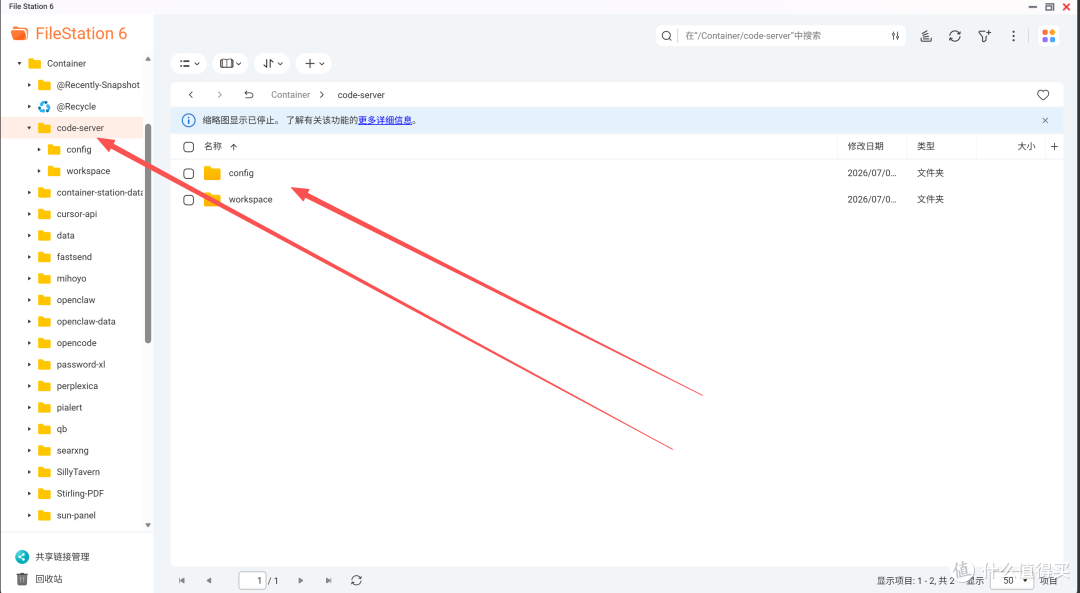Check the workspace folder checkbox
Viewport: 1080px width, 593px height.
(x=189, y=200)
